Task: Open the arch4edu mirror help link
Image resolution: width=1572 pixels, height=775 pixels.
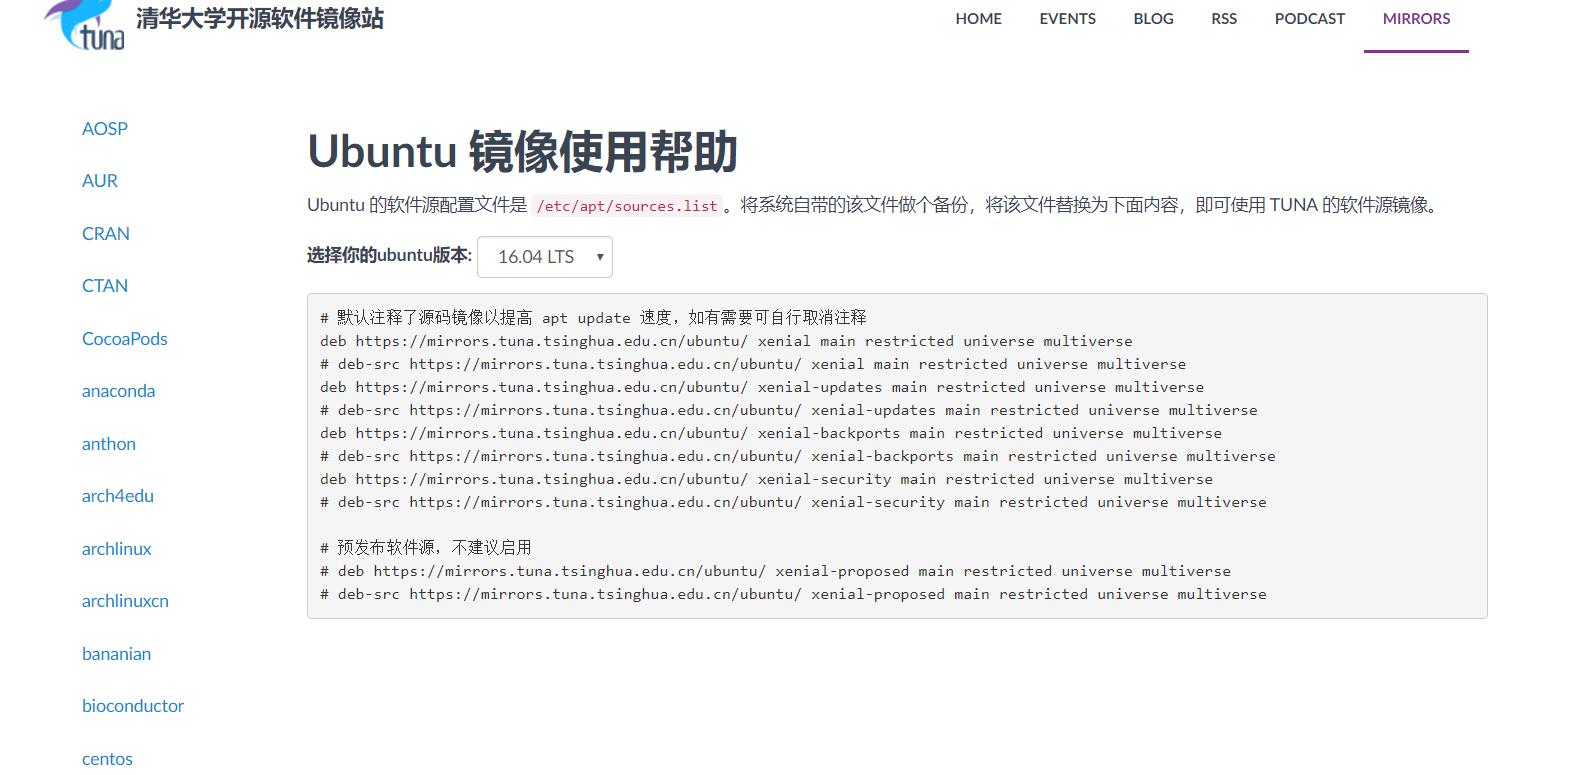Action: coord(118,496)
